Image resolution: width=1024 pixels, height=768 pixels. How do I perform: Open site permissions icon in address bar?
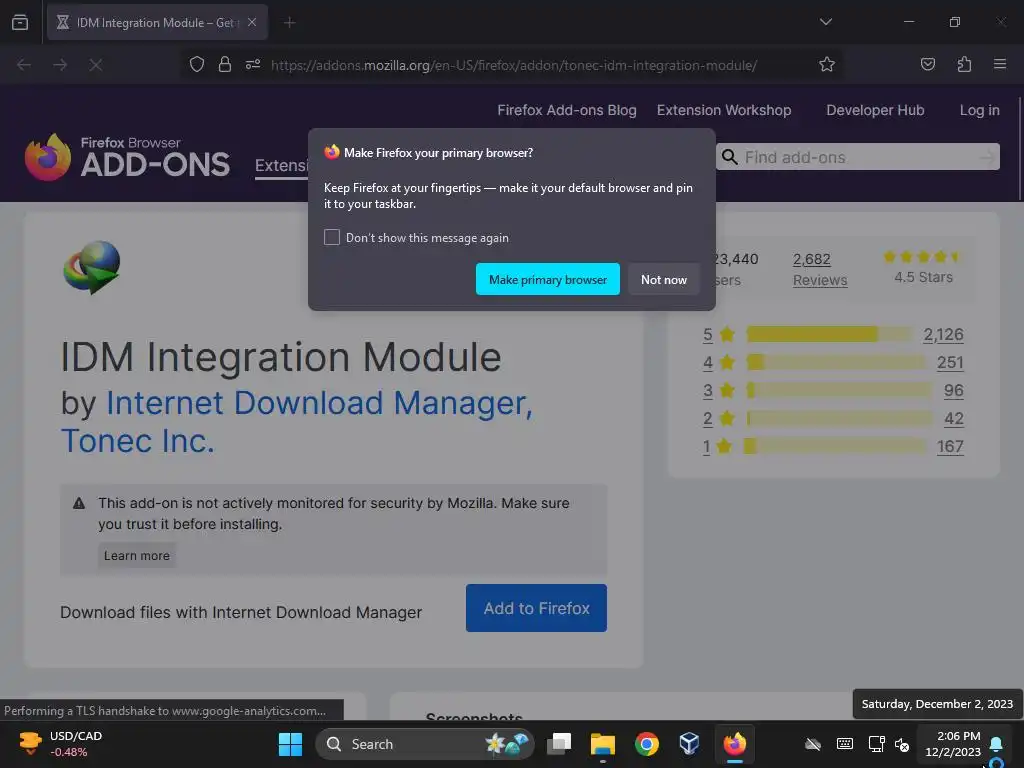click(253, 65)
